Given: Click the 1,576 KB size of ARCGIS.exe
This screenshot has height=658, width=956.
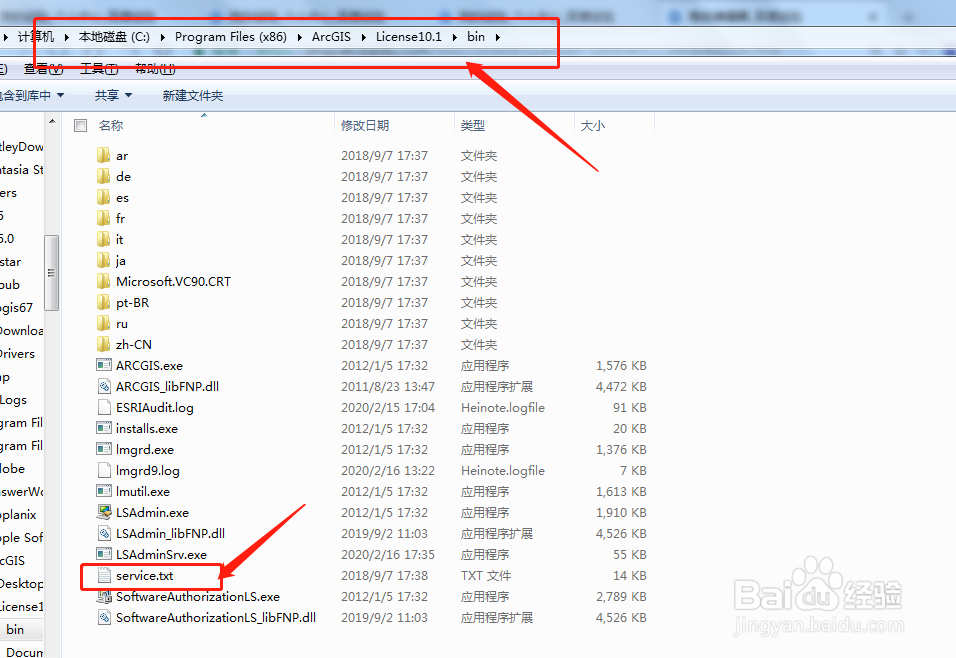Looking at the screenshot, I should (621, 365).
